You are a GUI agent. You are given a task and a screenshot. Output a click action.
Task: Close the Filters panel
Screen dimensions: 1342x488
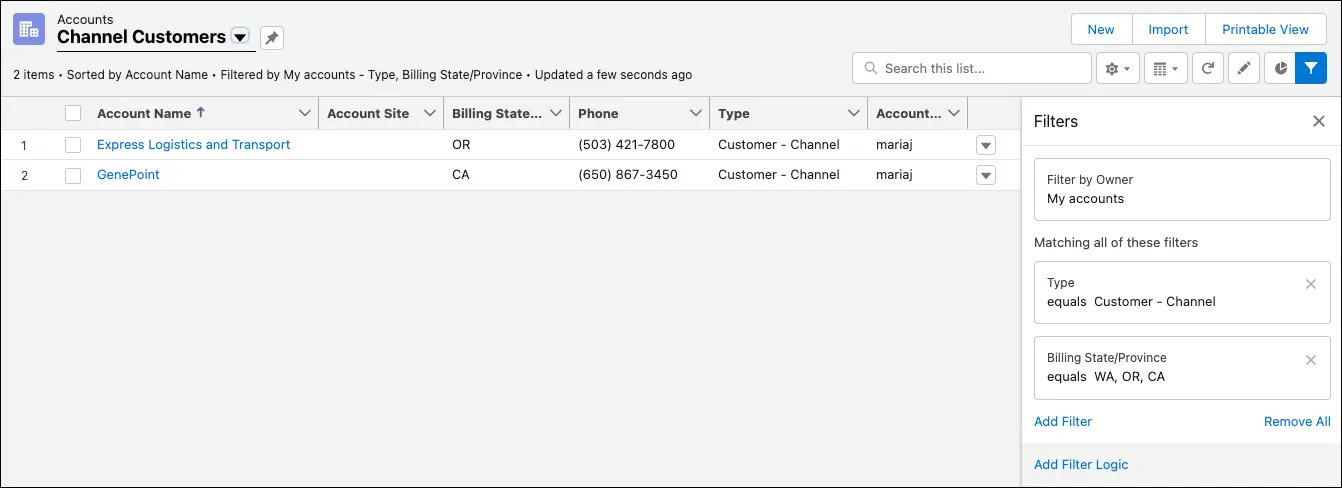(1318, 121)
